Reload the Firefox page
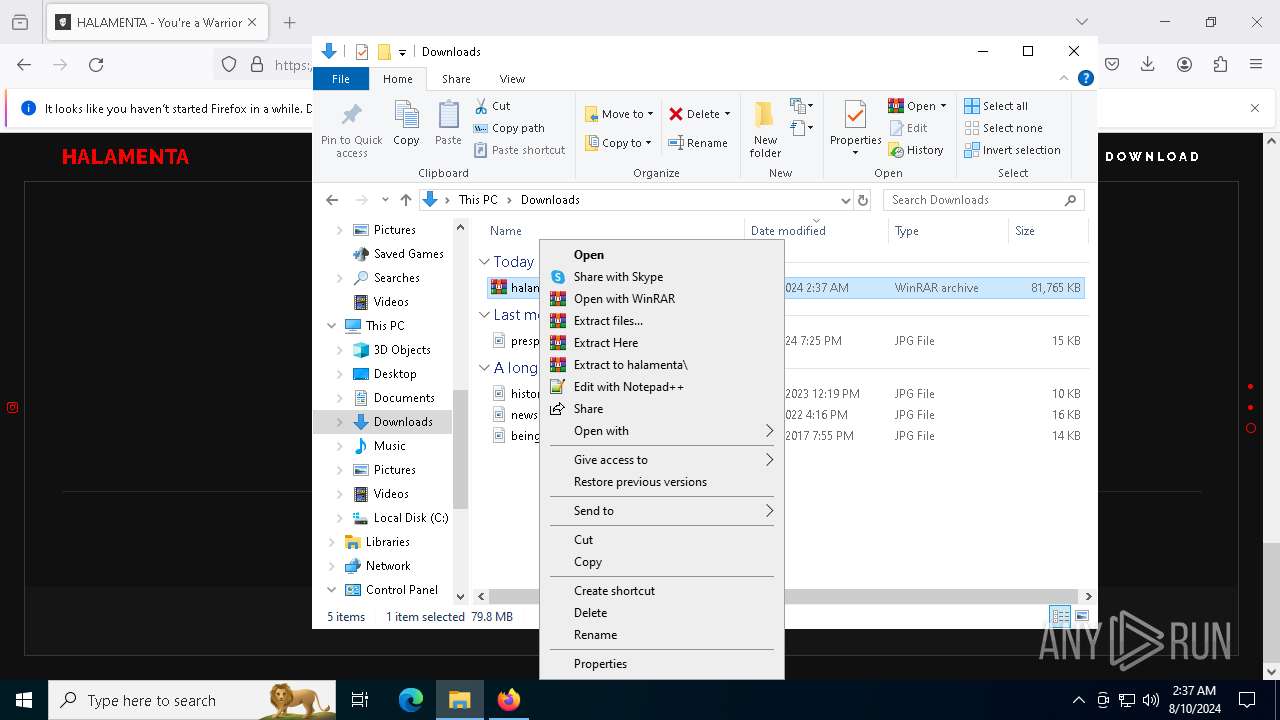Screen dimensions: 1280x720 click(x=96, y=64)
